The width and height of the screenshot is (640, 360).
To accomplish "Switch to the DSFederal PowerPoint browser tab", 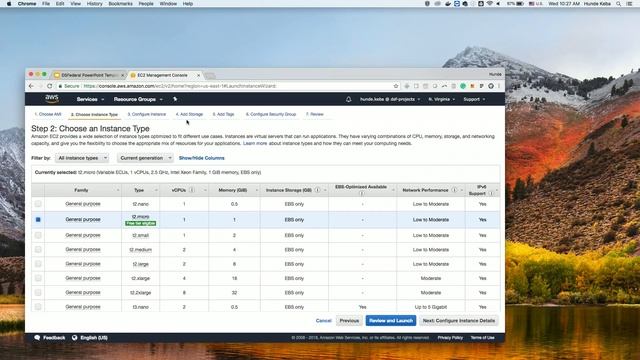I will [89, 75].
